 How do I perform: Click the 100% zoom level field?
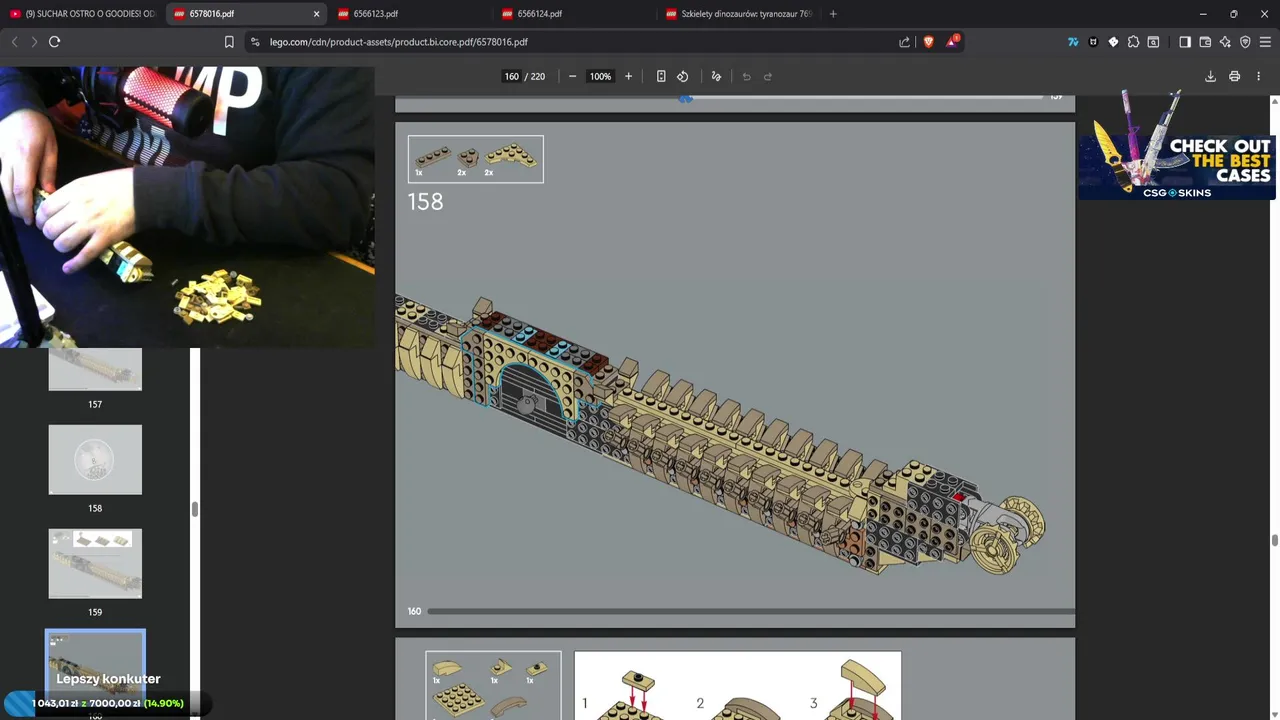(x=600, y=76)
